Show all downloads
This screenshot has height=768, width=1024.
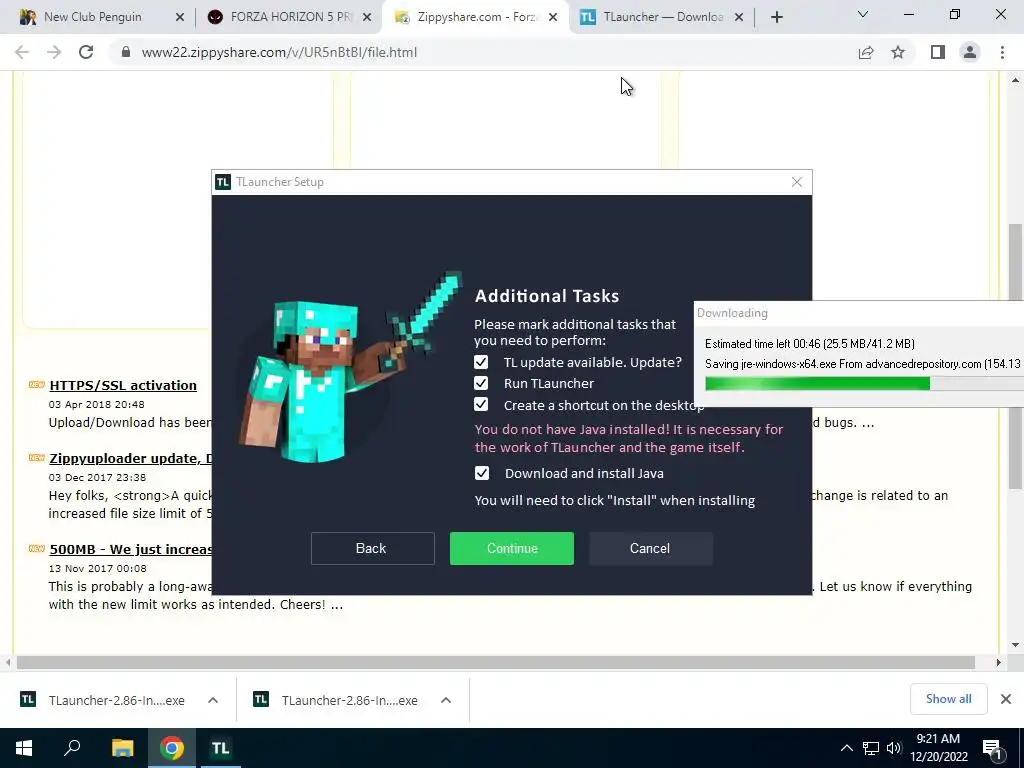click(948, 699)
